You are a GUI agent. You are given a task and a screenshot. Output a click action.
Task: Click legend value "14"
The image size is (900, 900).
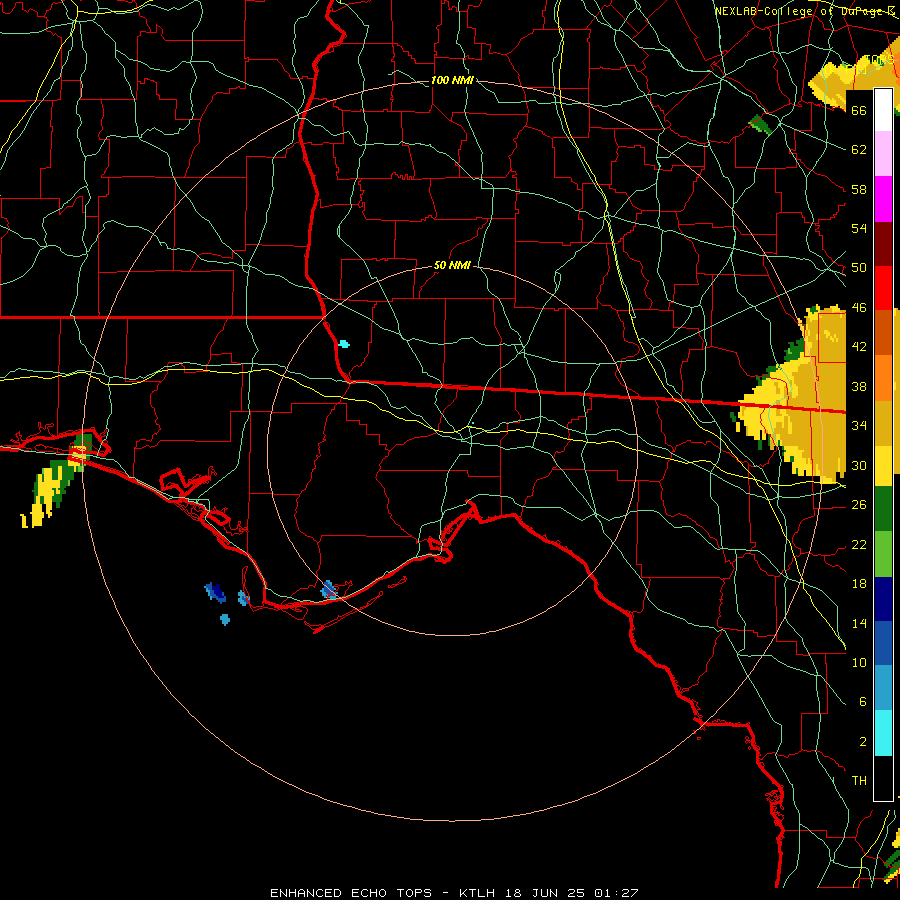(859, 623)
